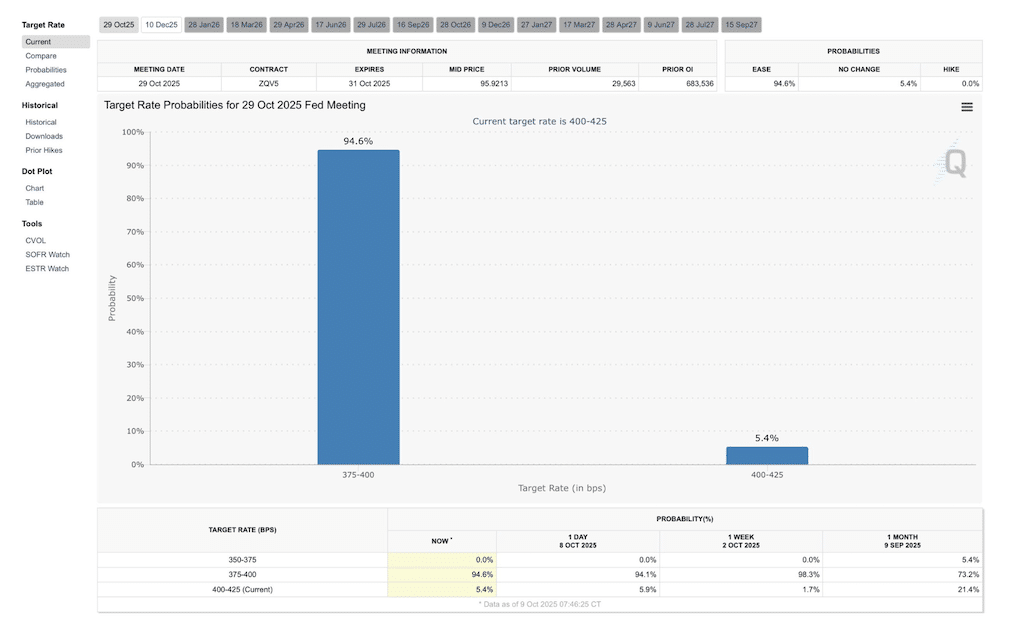
Task: Open the Aggregated target rate view
Action: [x=45, y=84]
